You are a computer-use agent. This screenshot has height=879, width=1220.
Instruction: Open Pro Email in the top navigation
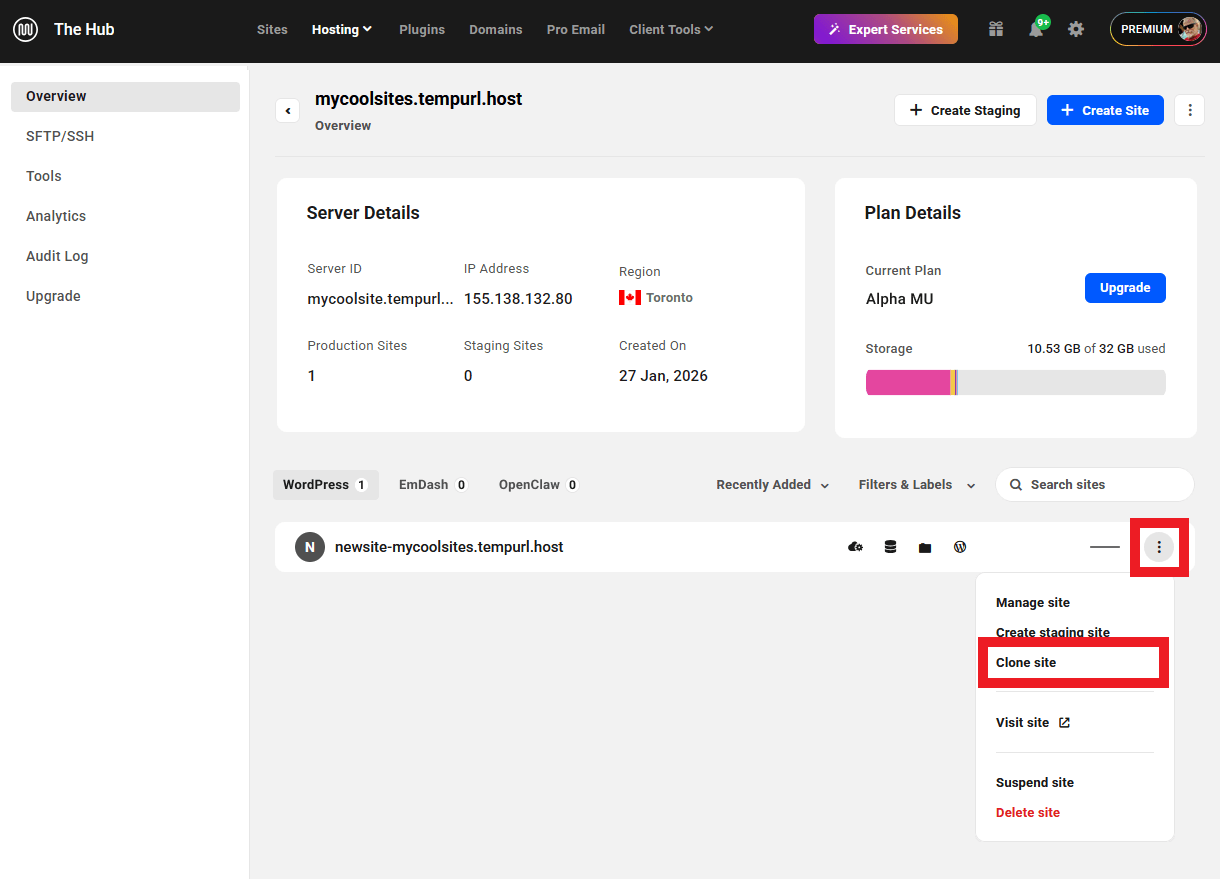point(576,29)
